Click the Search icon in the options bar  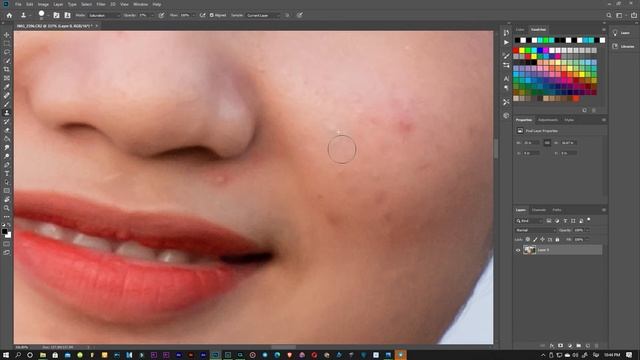click(x=609, y=15)
